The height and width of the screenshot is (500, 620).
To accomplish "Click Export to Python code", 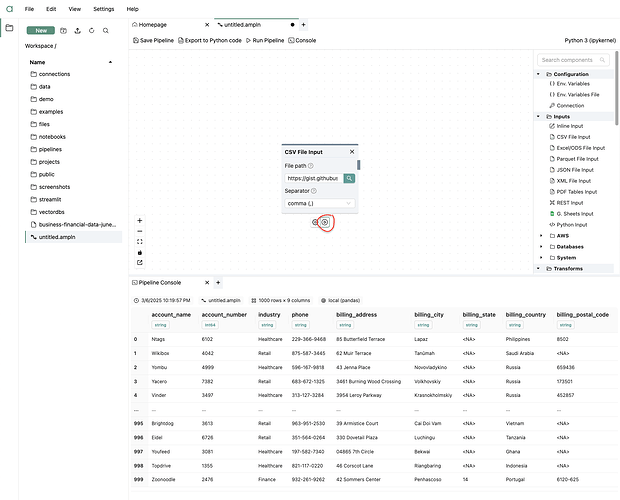I will tap(210, 40).
